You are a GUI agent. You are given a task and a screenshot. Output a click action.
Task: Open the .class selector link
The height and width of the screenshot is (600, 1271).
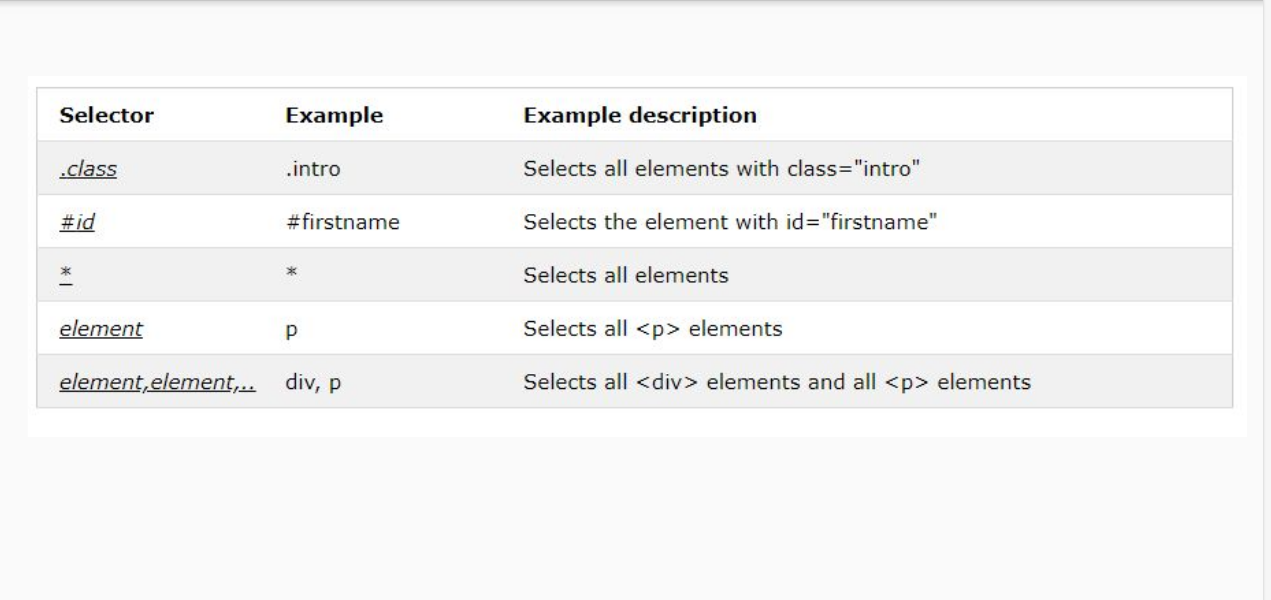click(88, 169)
